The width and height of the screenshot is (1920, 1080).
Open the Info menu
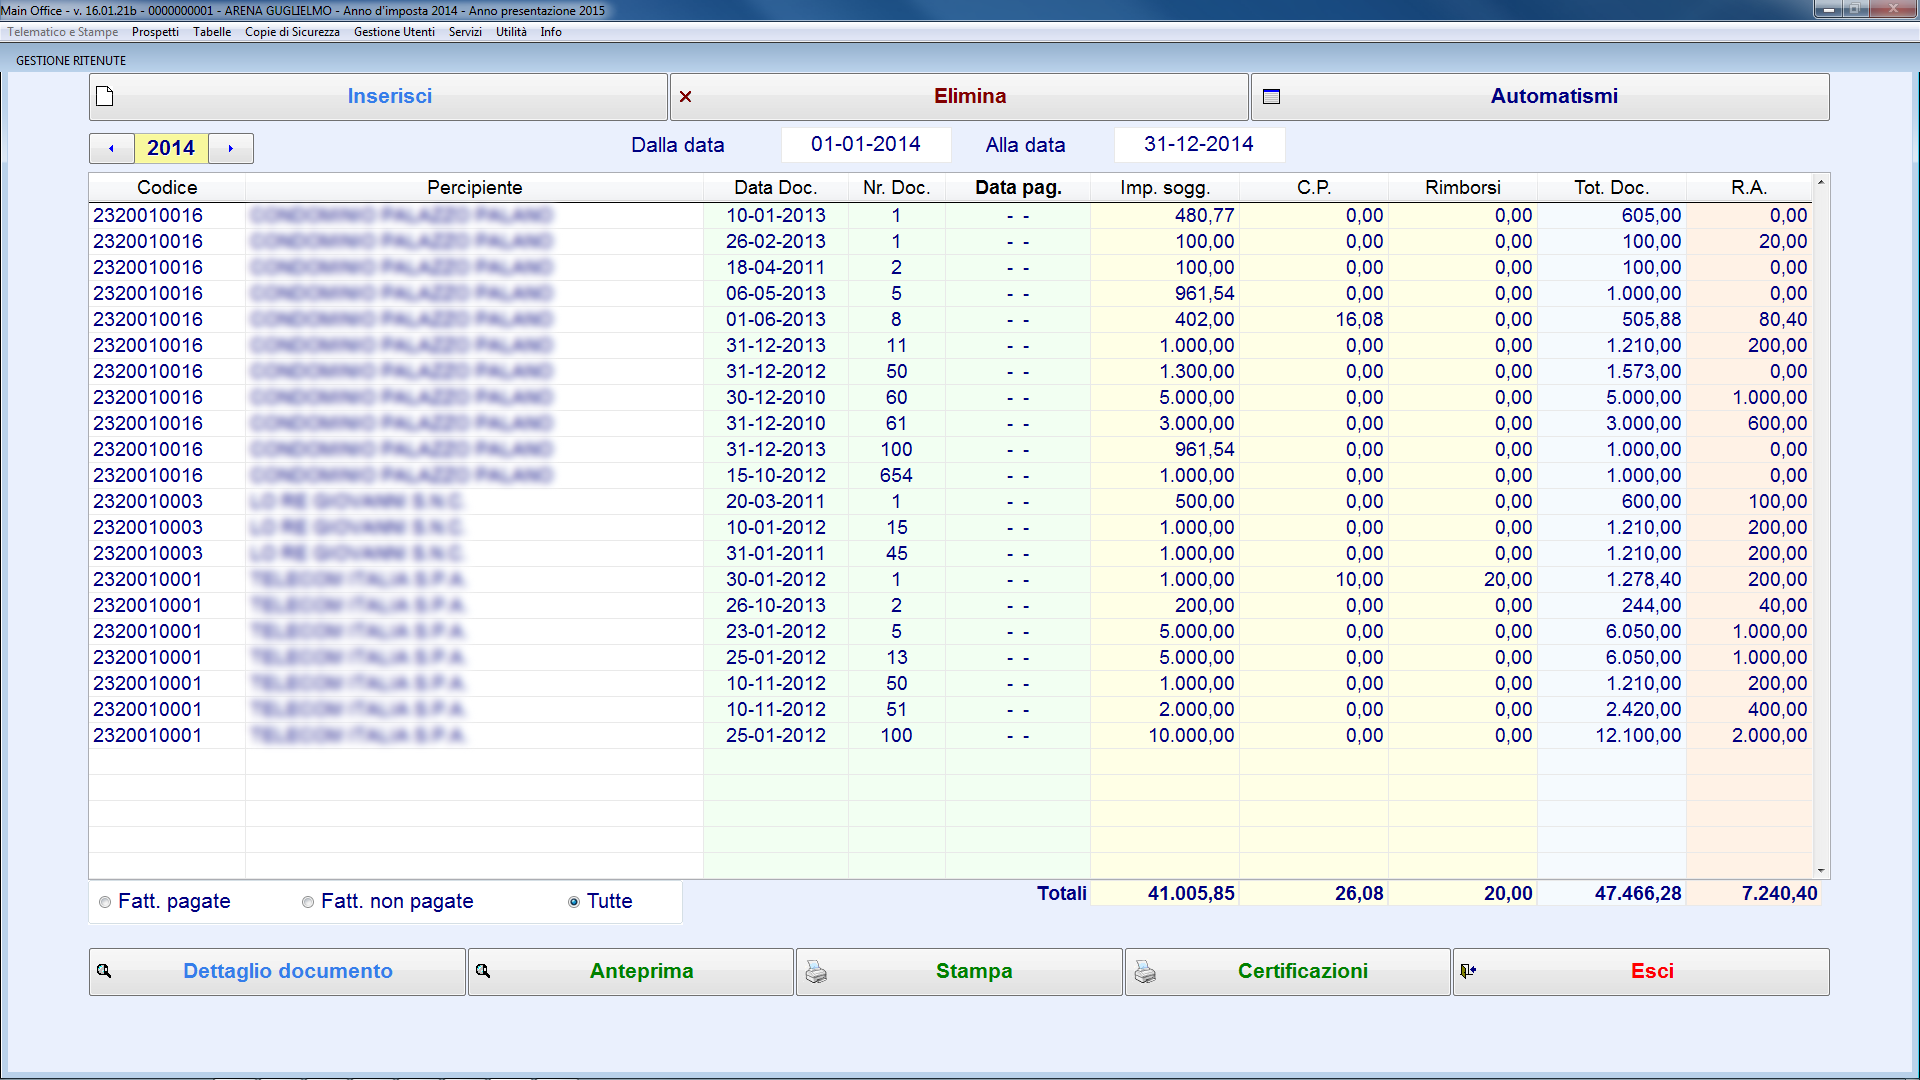pyautogui.click(x=551, y=32)
